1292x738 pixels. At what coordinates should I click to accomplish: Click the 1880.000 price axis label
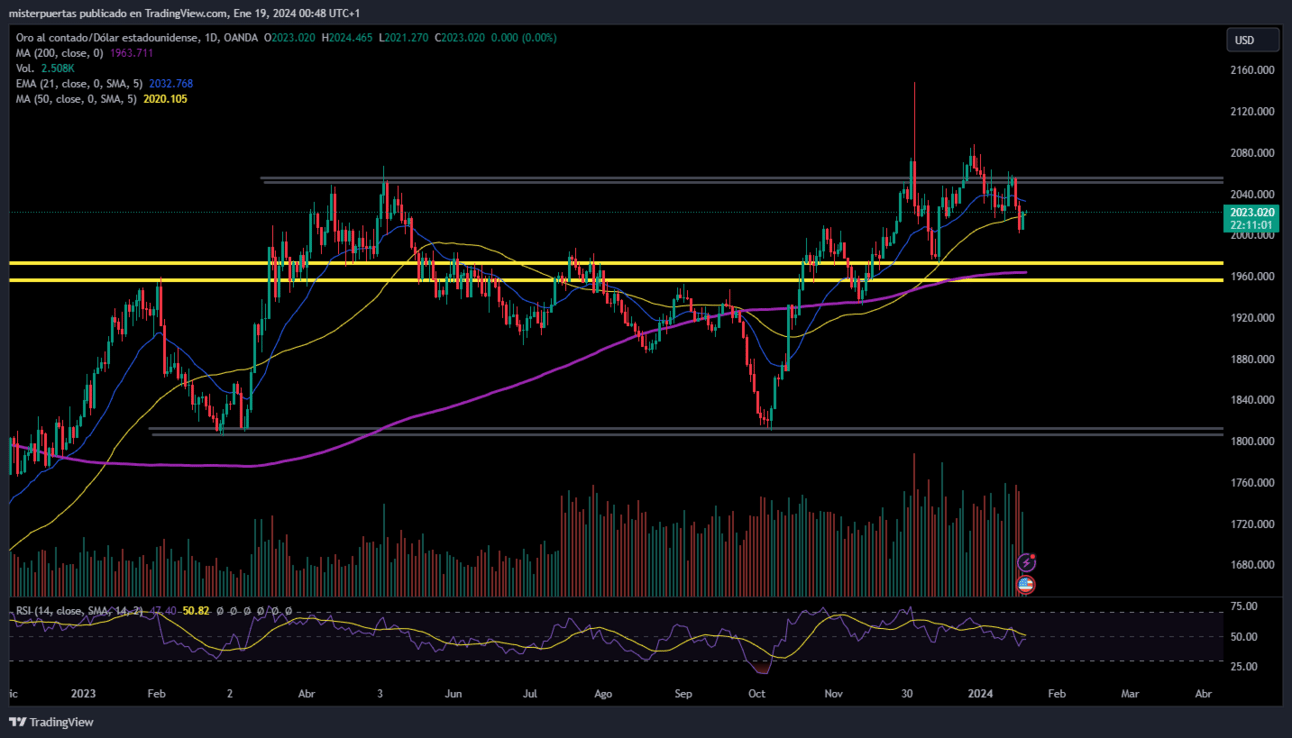pyautogui.click(x=1252, y=358)
